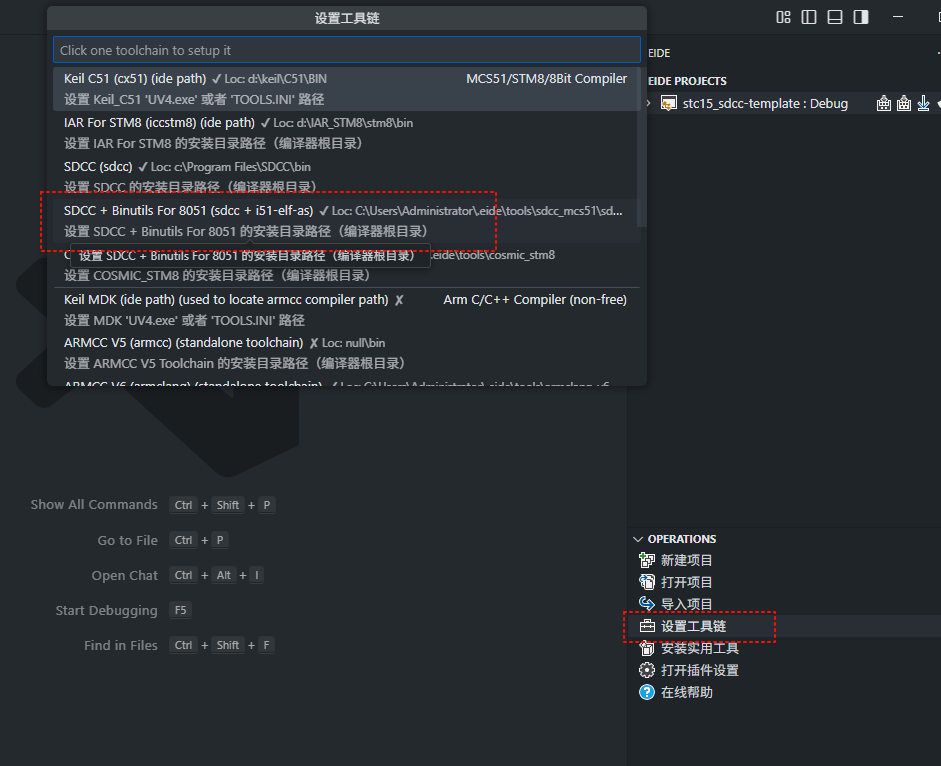
Task: Choose Keil MDK (ide path) entry
Action: click(347, 310)
